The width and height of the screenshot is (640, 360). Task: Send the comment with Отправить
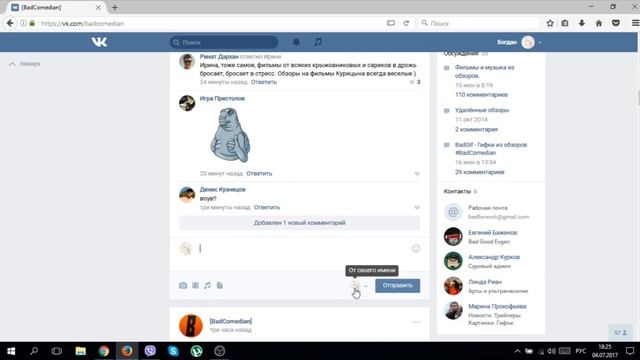coord(398,285)
